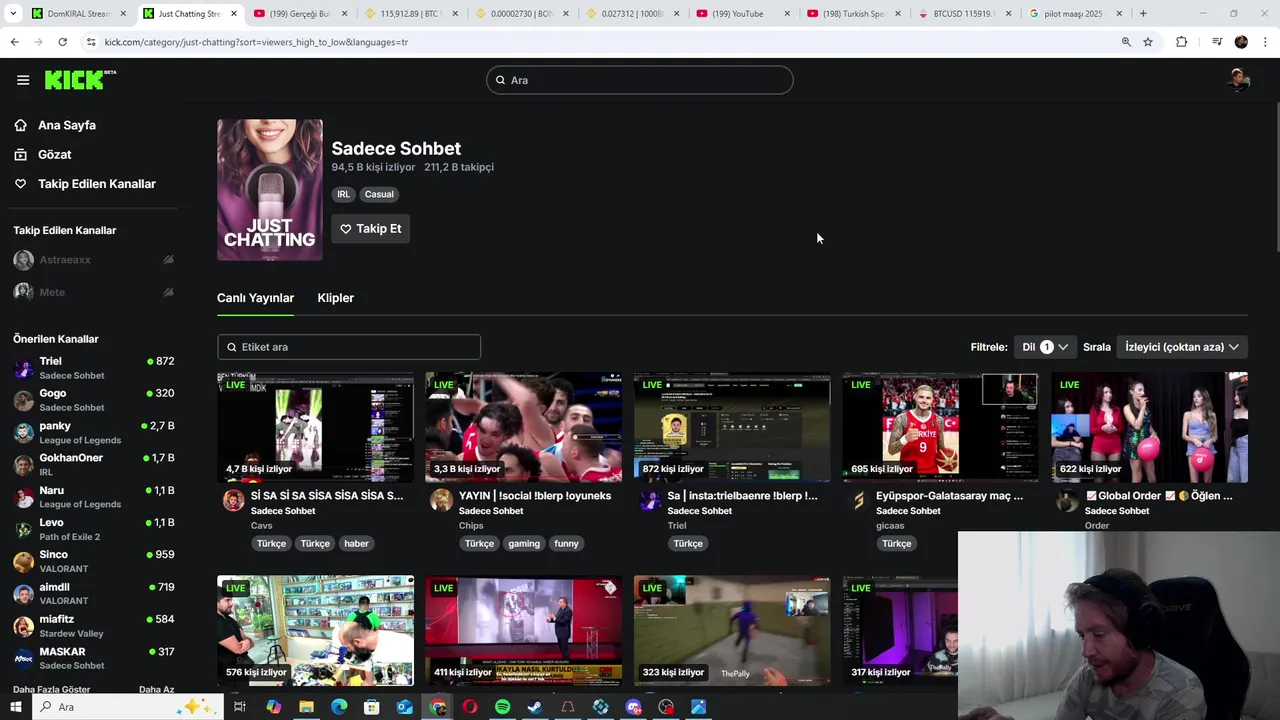
Task: Open Discord from the taskbar
Action: (633, 707)
